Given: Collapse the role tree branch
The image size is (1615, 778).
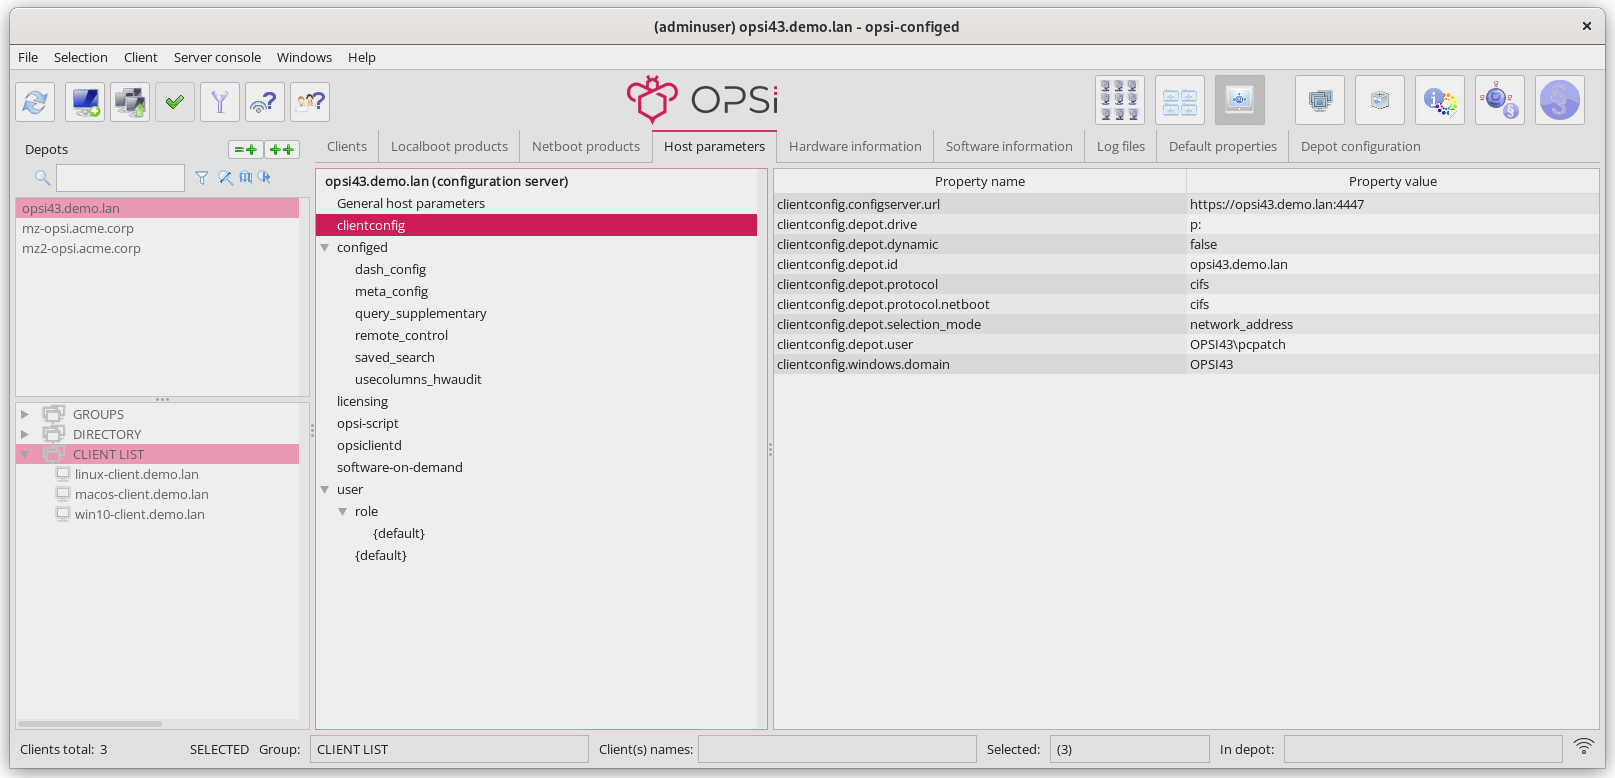Looking at the screenshot, I should [343, 511].
